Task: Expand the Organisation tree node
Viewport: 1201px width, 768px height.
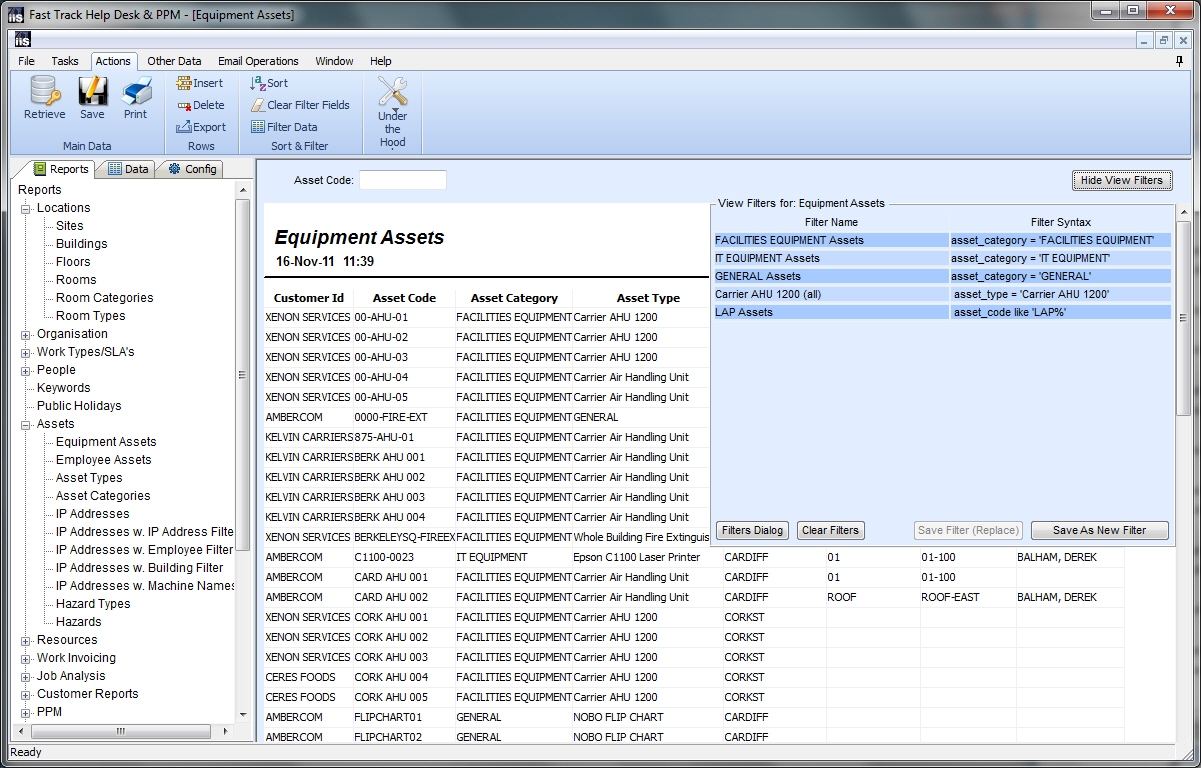Action: [26, 334]
